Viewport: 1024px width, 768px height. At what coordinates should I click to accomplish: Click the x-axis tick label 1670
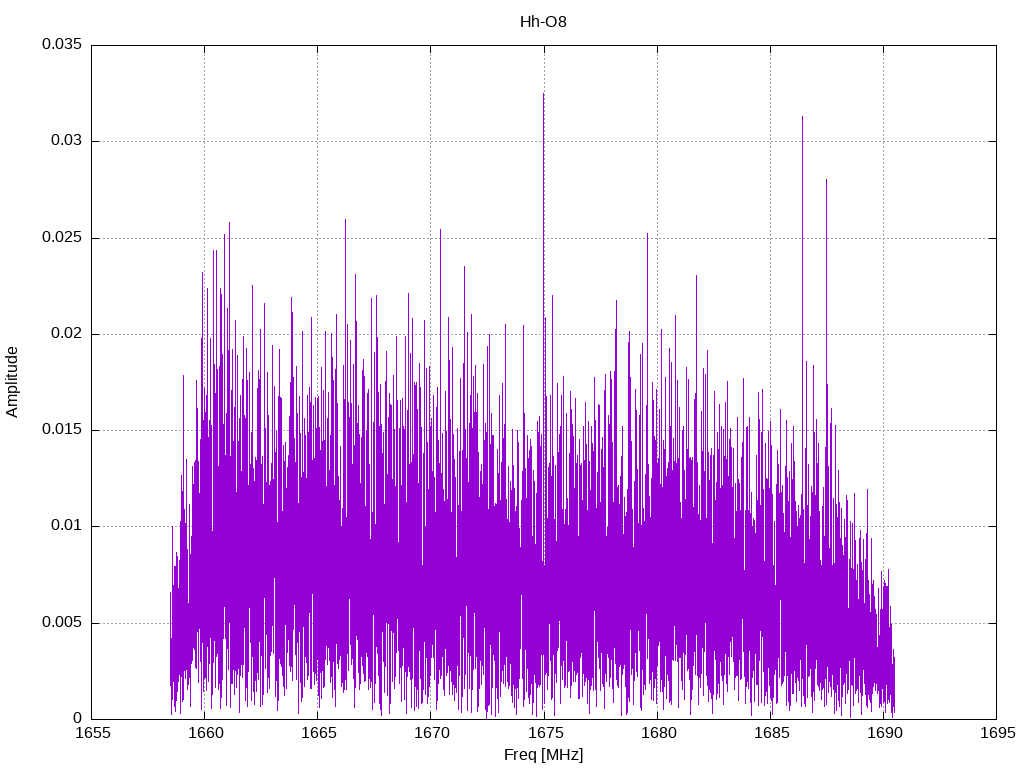431,733
